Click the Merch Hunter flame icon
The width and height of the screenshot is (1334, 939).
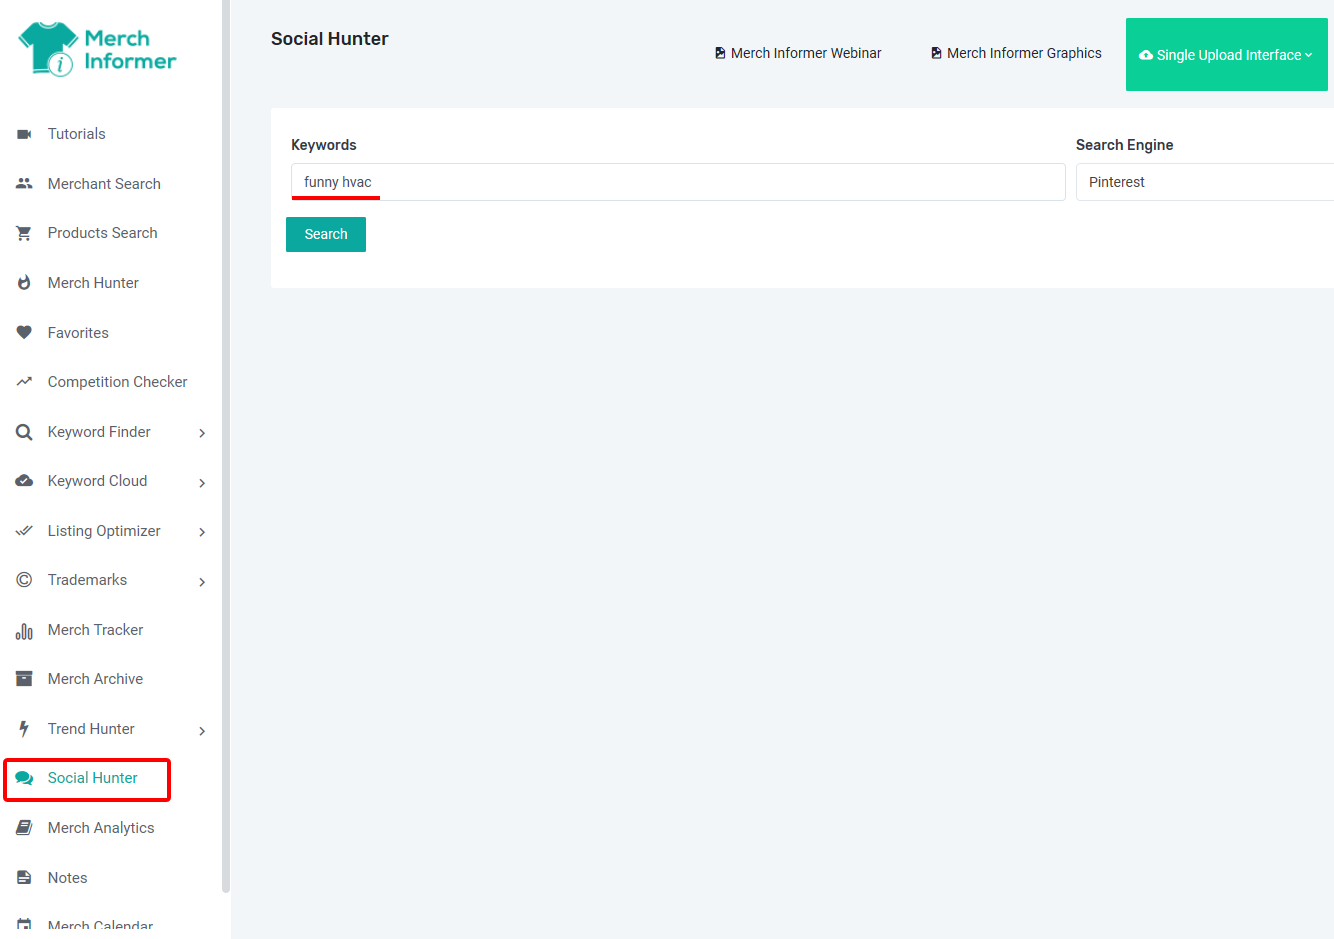coord(24,283)
